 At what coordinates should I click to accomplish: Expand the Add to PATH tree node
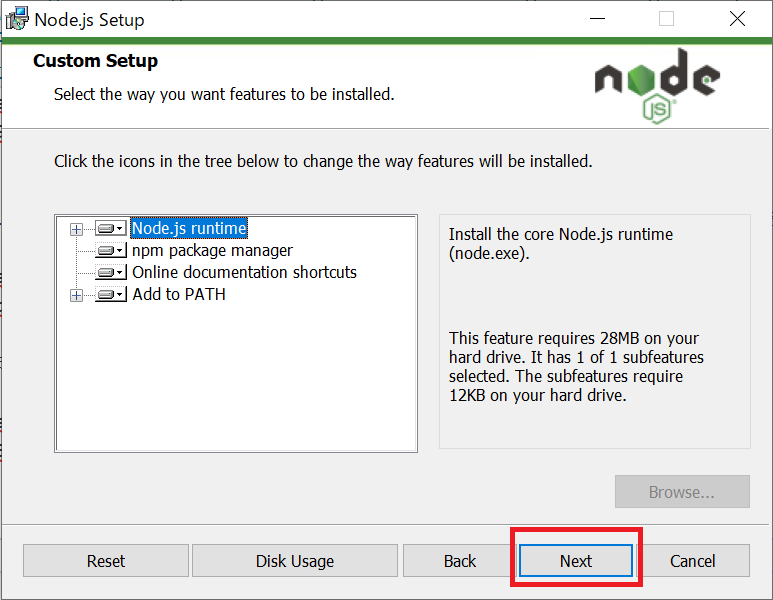[76, 295]
